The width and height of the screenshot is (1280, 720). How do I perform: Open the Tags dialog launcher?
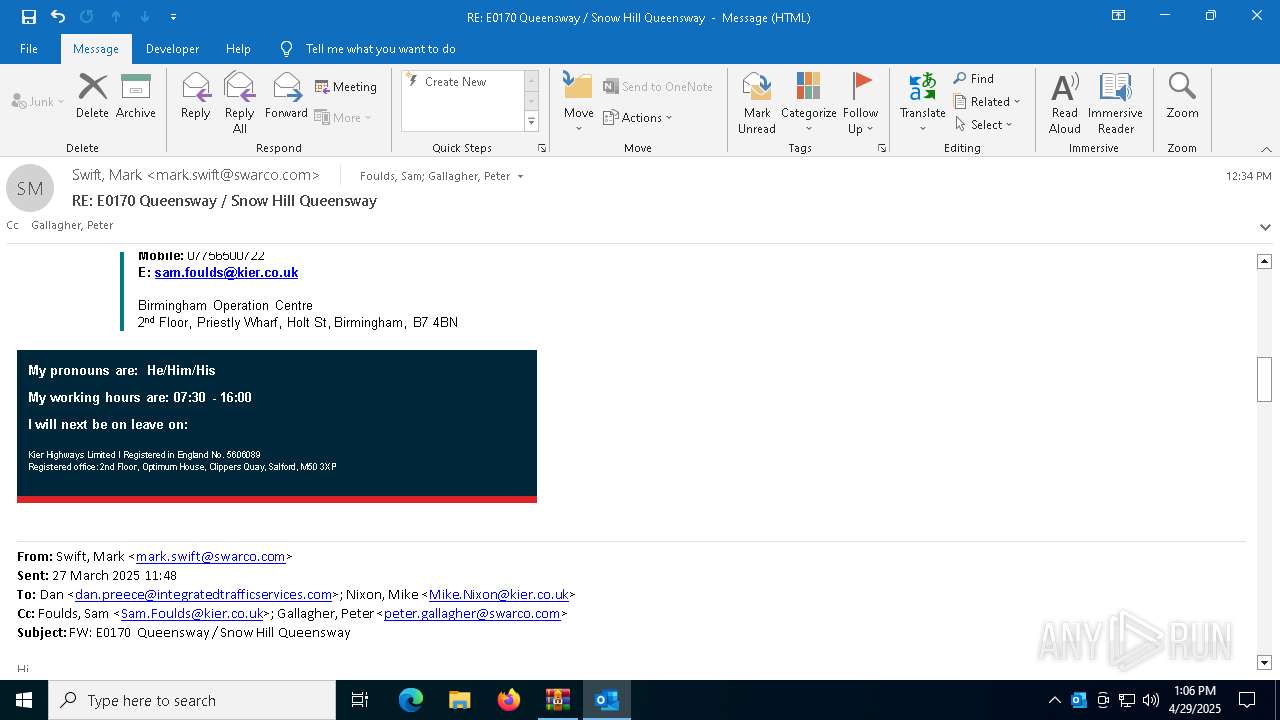[x=882, y=148]
